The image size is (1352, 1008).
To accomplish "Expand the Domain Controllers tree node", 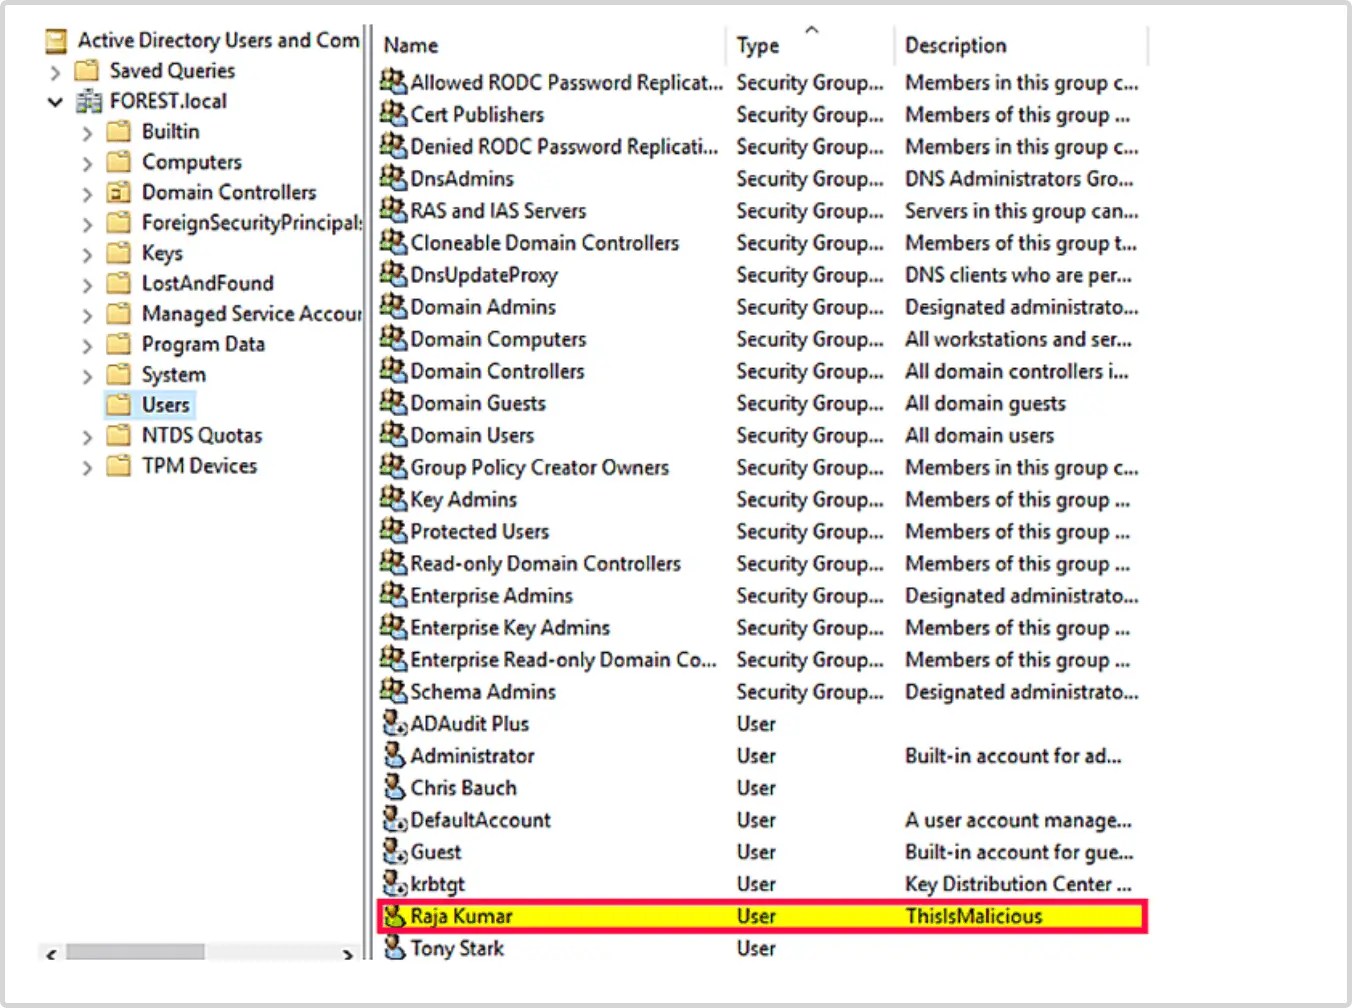I will [87, 194].
